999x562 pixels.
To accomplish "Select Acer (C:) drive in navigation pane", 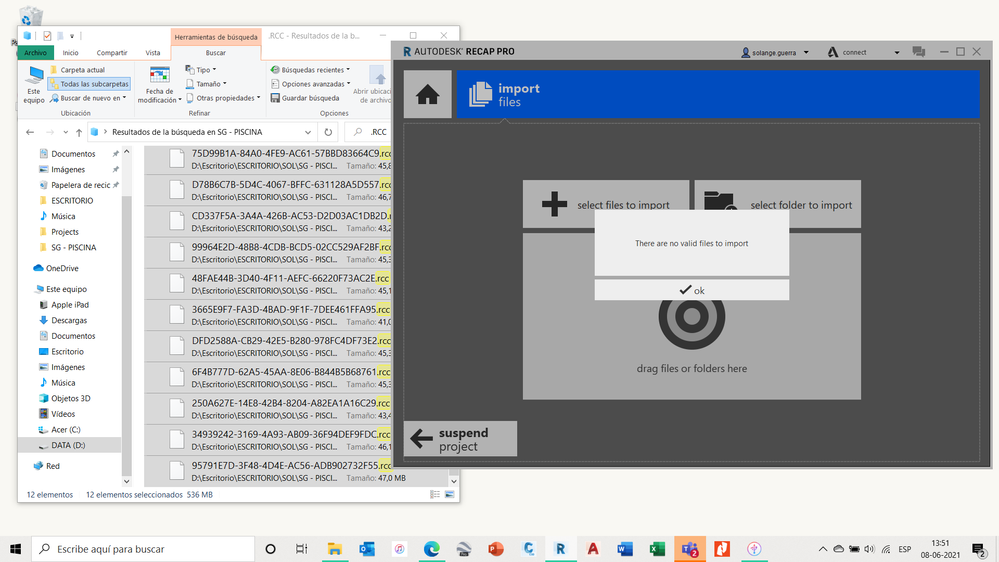I will [x=66, y=429].
